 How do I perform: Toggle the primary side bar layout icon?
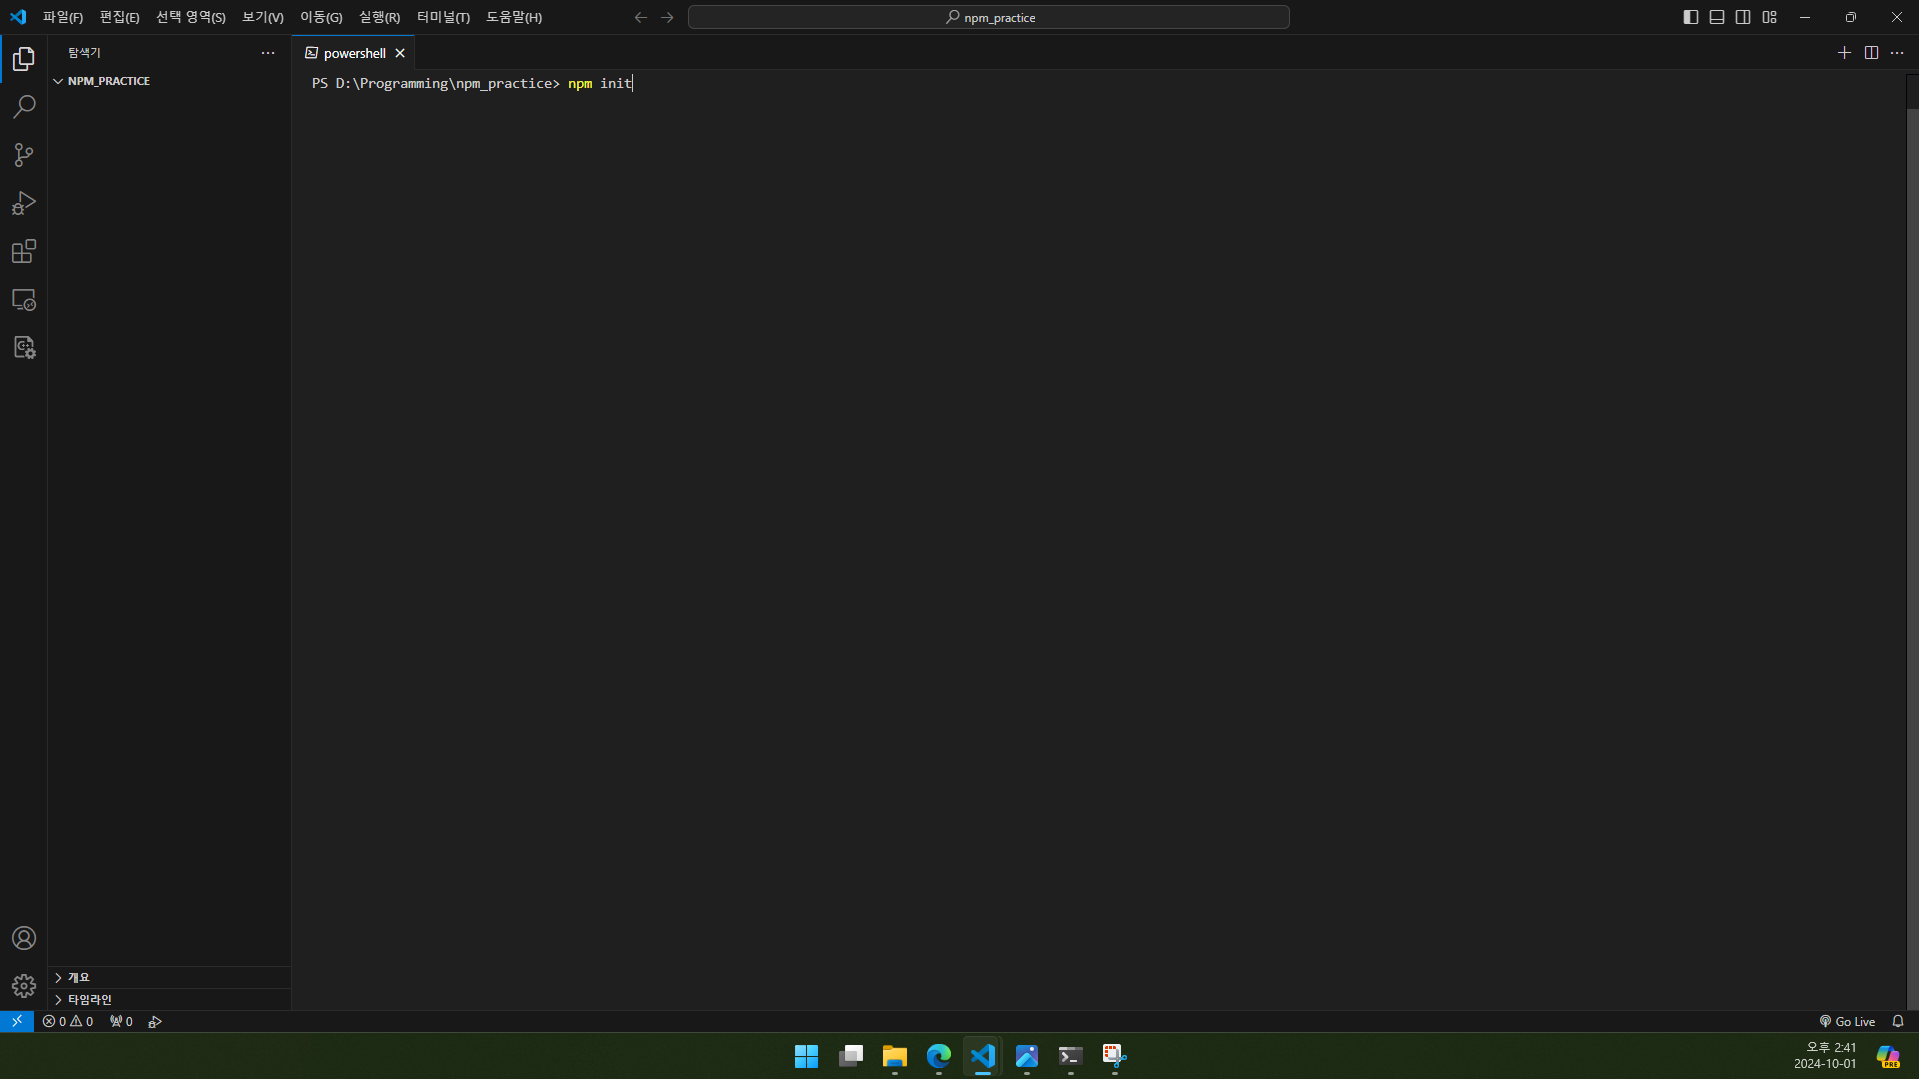(1691, 17)
